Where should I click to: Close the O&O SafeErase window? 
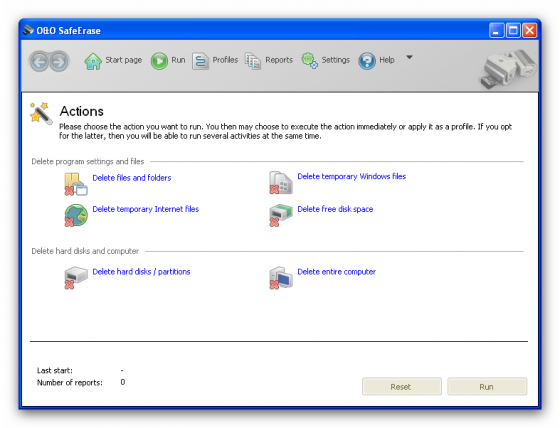[x=530, y=30]
